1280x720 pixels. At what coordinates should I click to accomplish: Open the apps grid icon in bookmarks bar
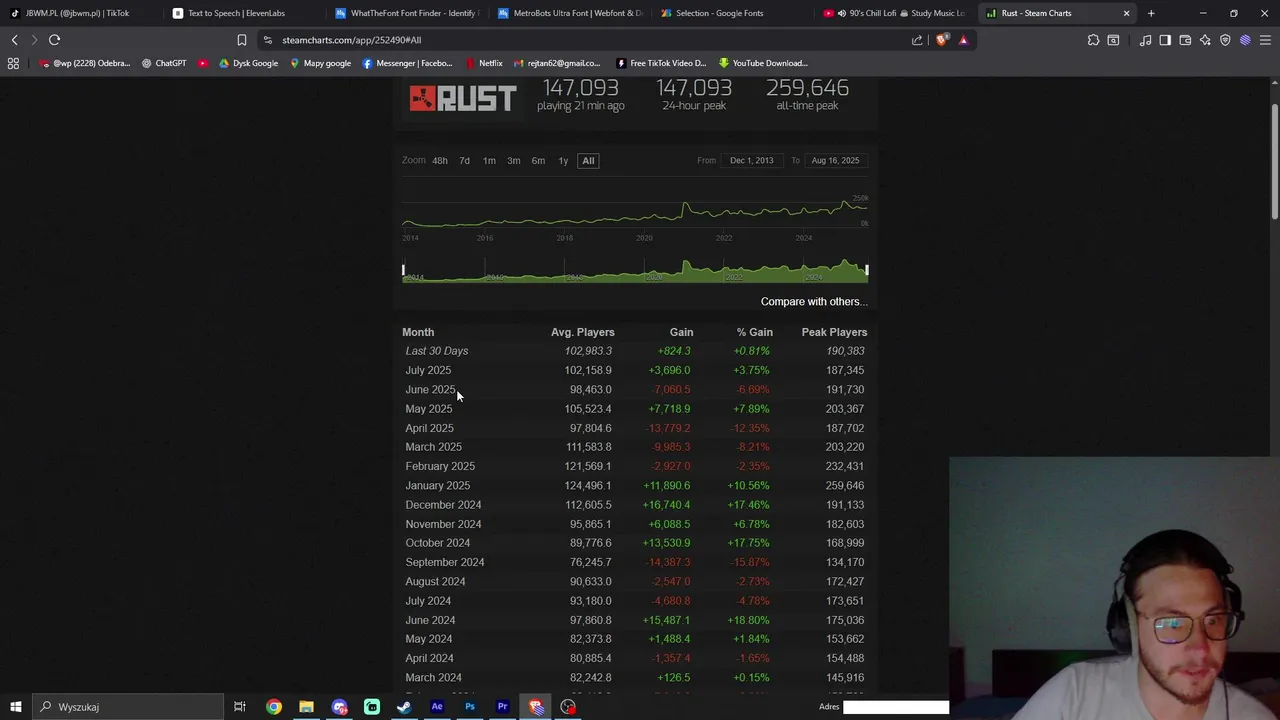[x=13, y=63]
